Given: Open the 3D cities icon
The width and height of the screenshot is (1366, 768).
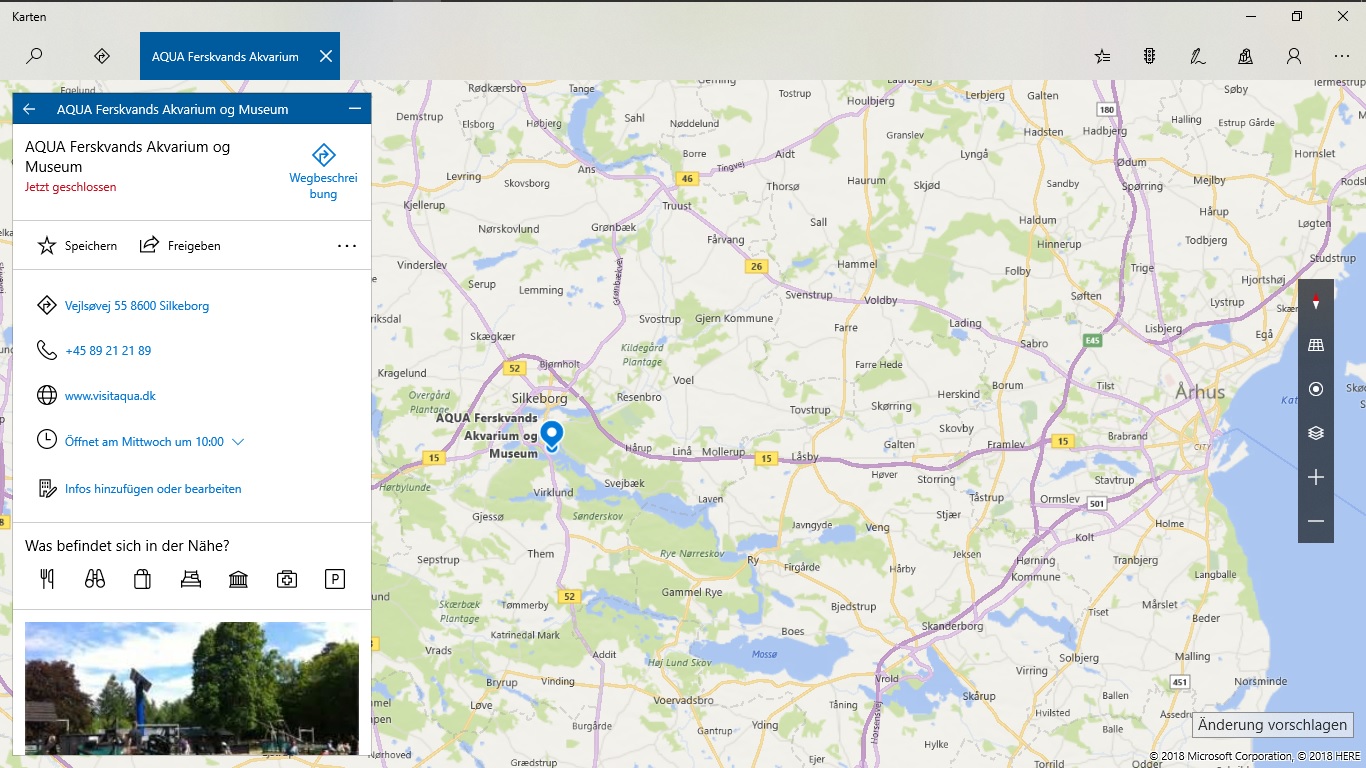Looking at the screenshot, I should [1245, 56].
